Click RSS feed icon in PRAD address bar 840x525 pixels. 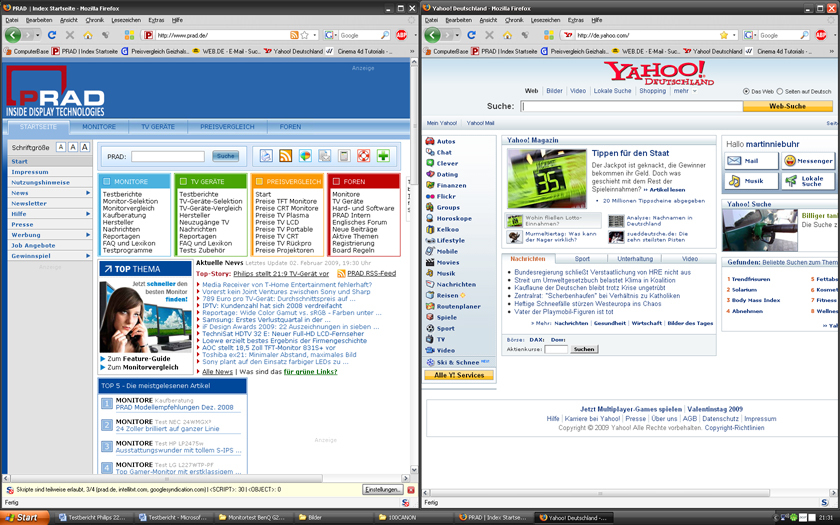(x=294, y=35)
